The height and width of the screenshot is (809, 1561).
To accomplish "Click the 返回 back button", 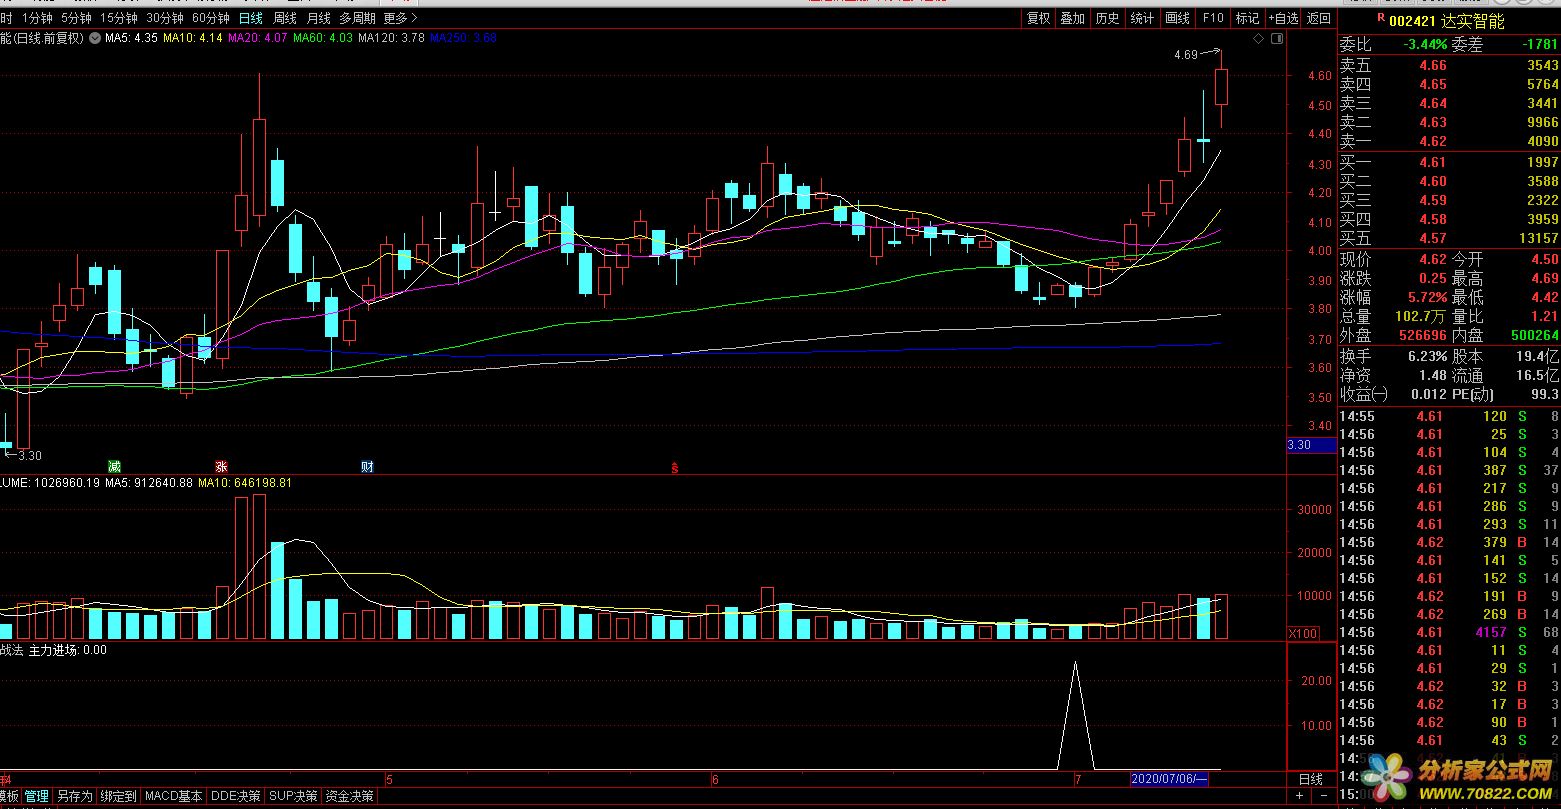I will click(1319, 18).
